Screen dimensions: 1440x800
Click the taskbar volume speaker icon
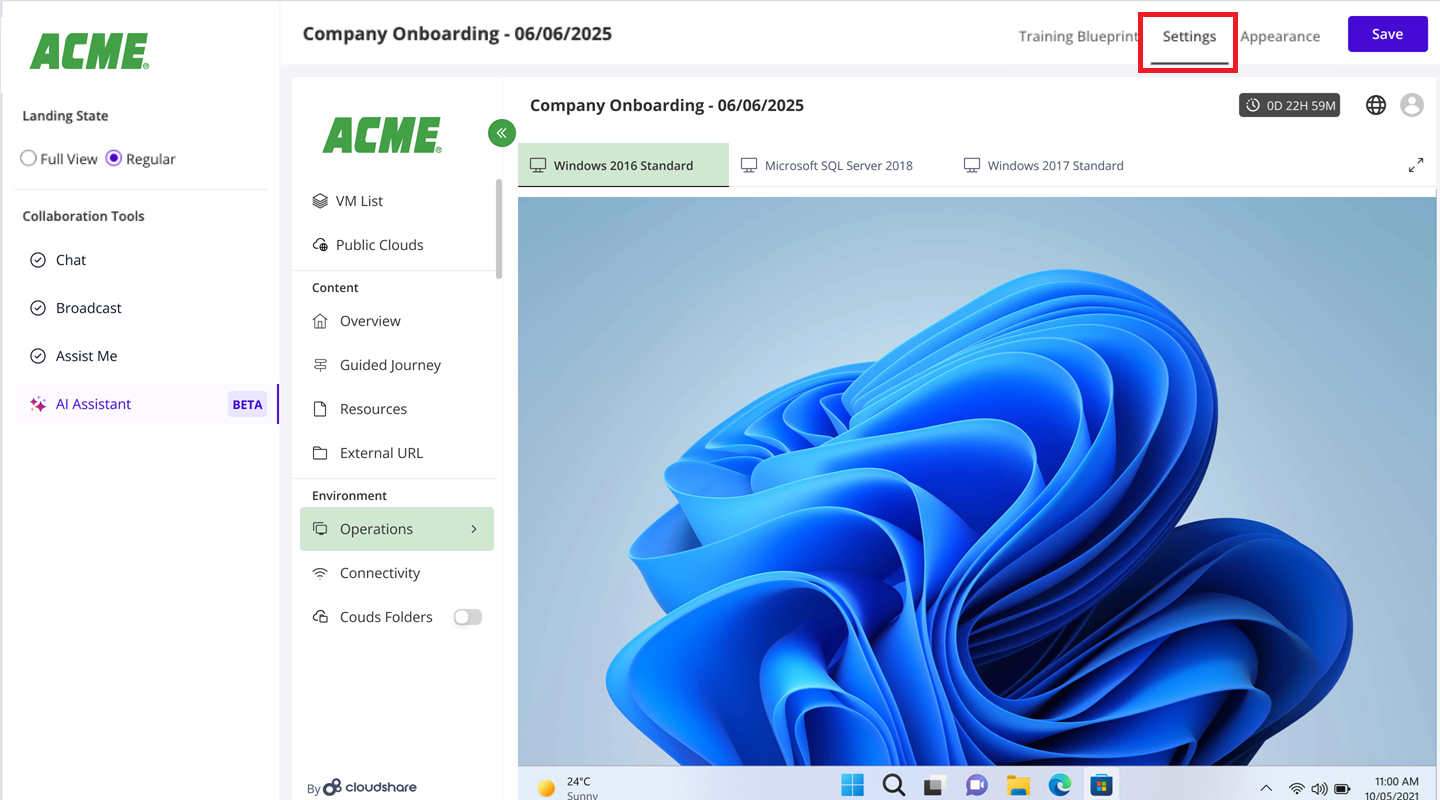(1319, 789)
